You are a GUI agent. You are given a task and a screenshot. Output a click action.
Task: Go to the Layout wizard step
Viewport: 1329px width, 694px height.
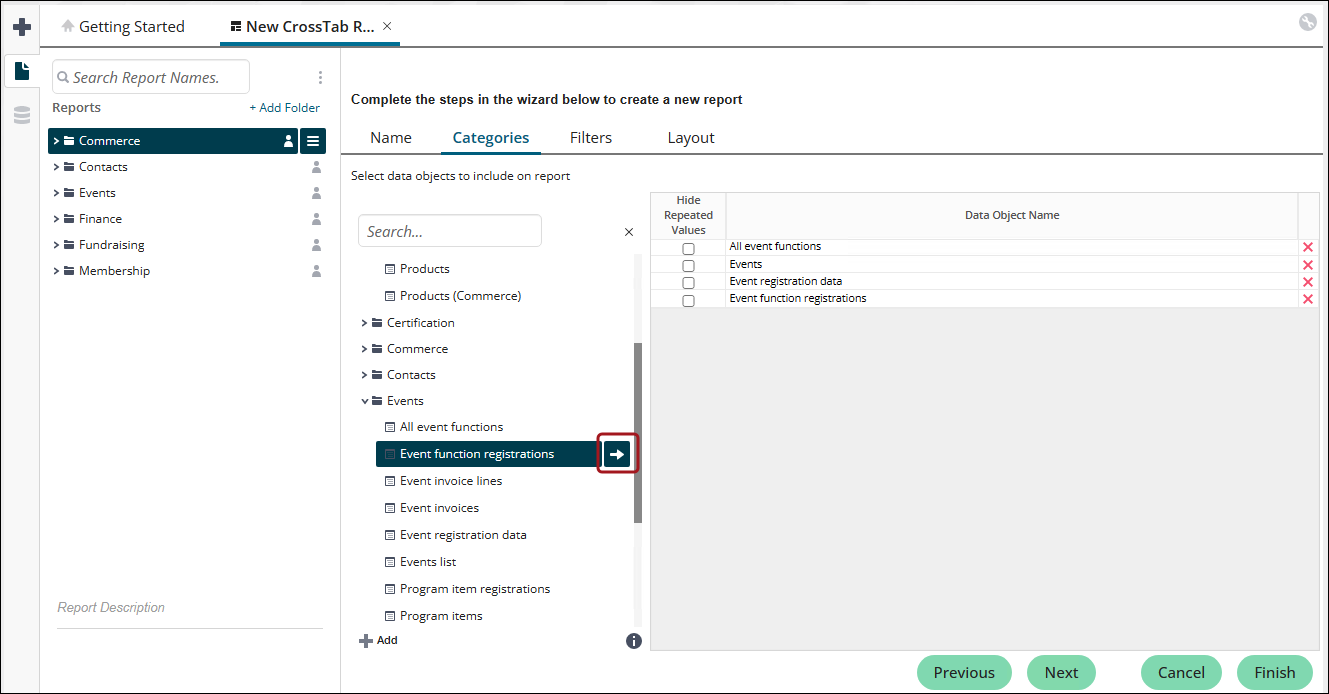(691, 138)
